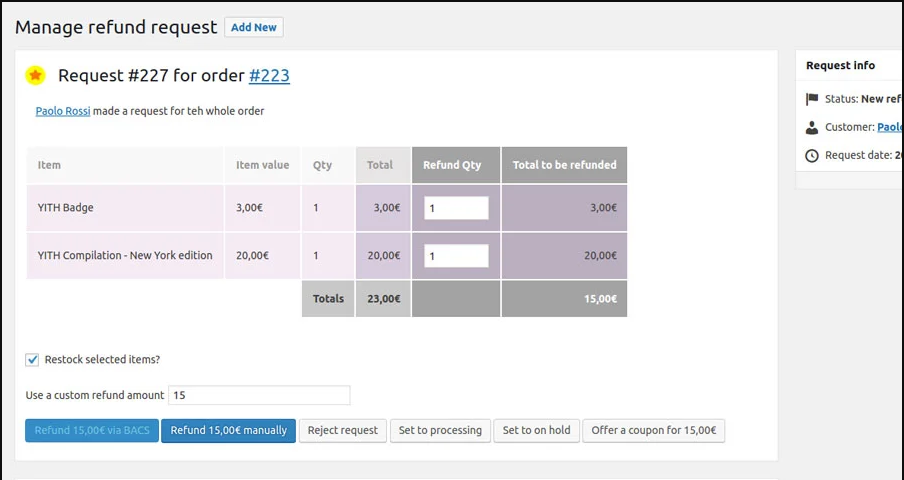Image resolution: width=904 pixels, height=480 pixels.
Task: Click the custom refund amount field
Action: coord(259,395)
